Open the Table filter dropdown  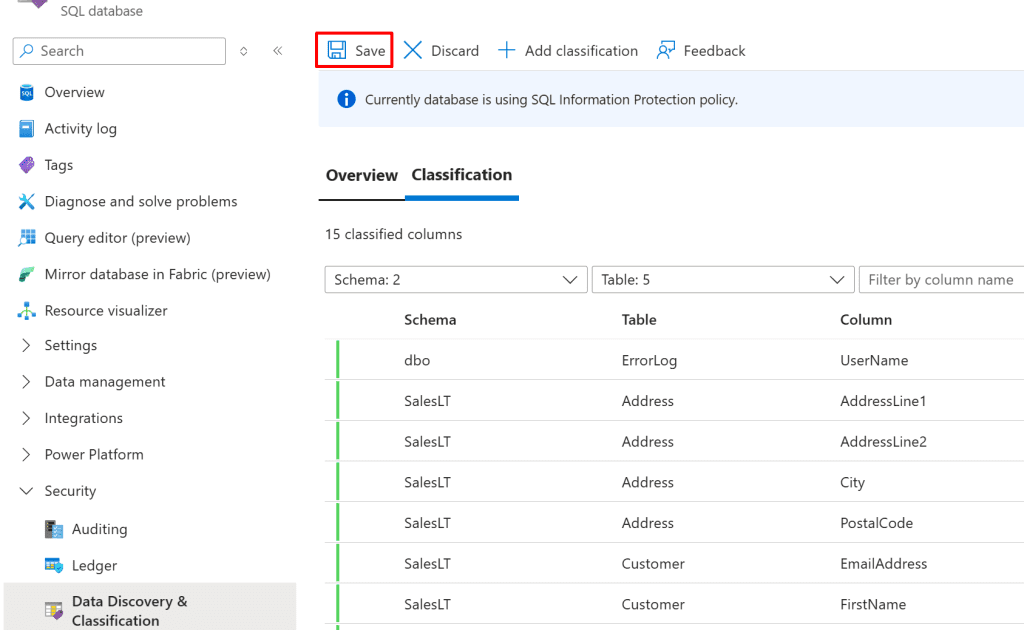tap(722, 280)
